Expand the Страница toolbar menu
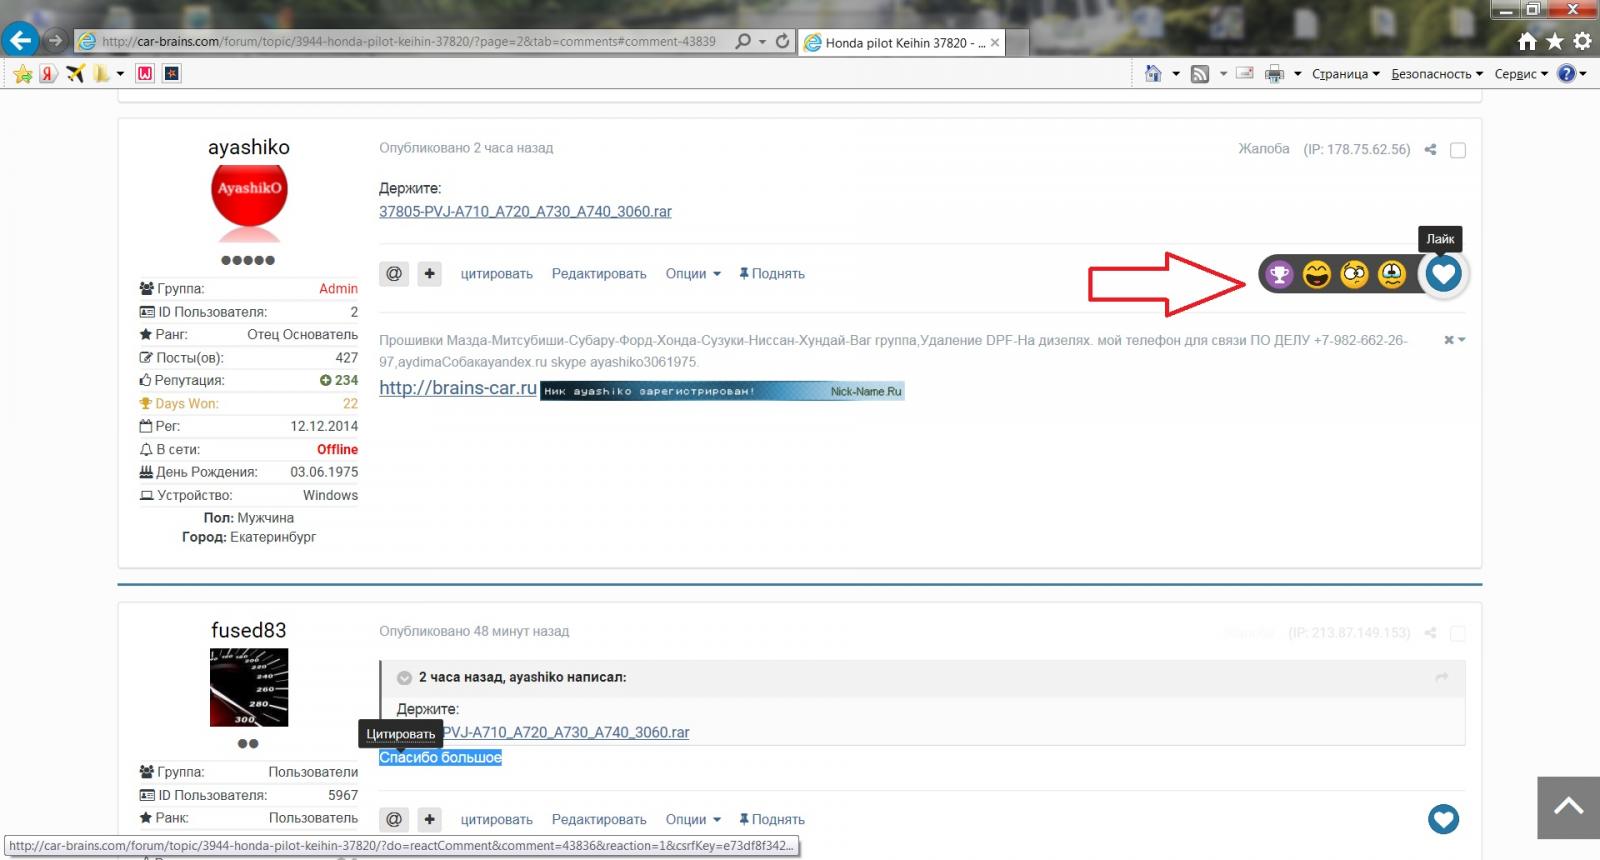 1344,74
